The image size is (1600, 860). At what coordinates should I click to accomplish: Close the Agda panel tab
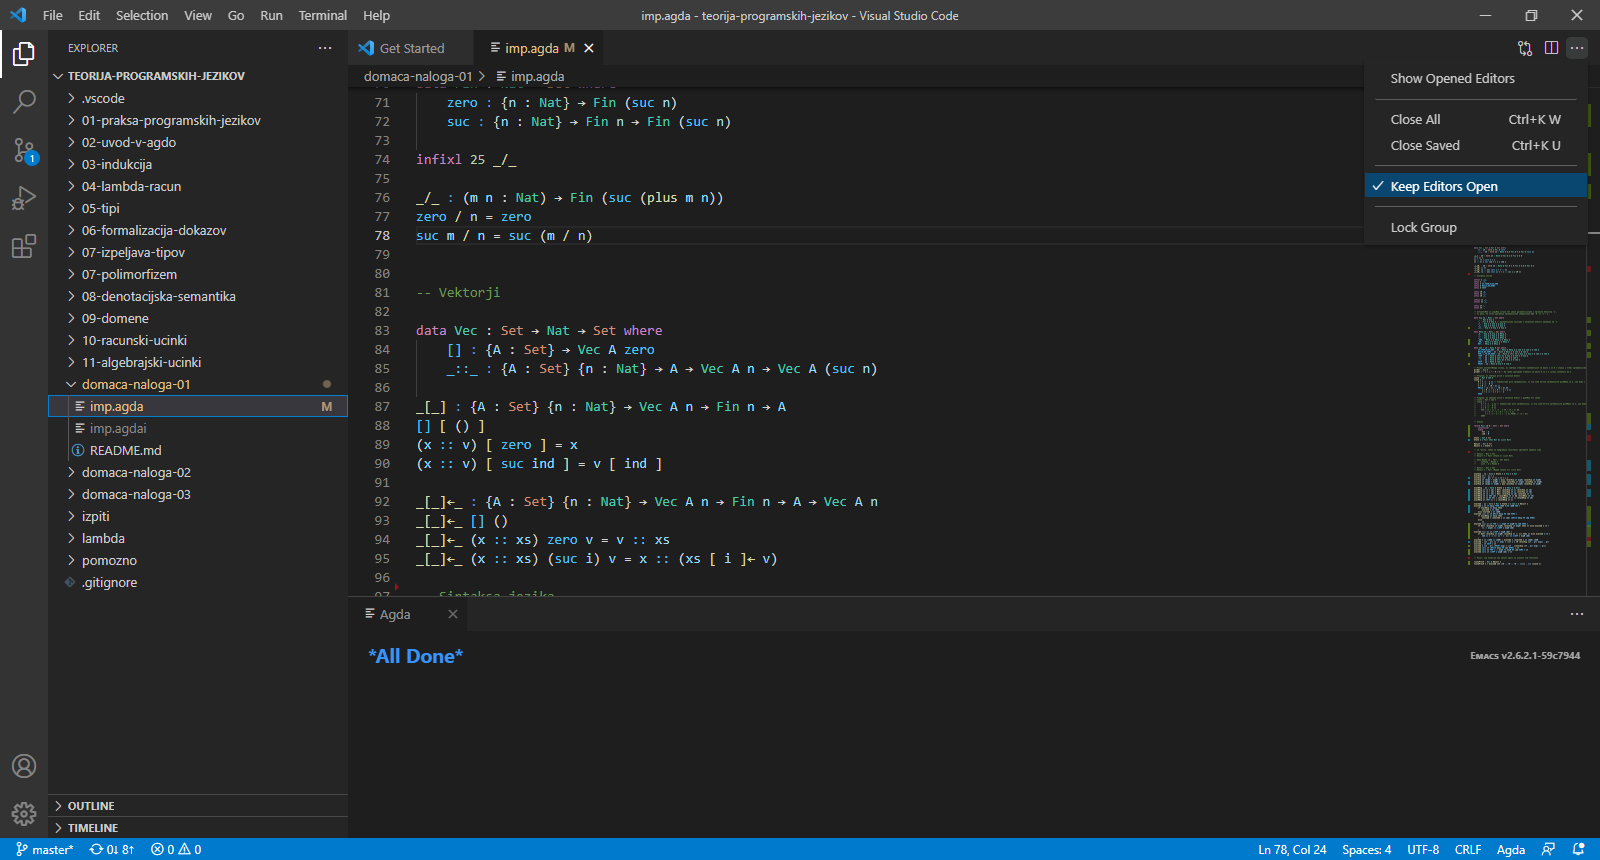pyautogui.click(x=453, y=614)
